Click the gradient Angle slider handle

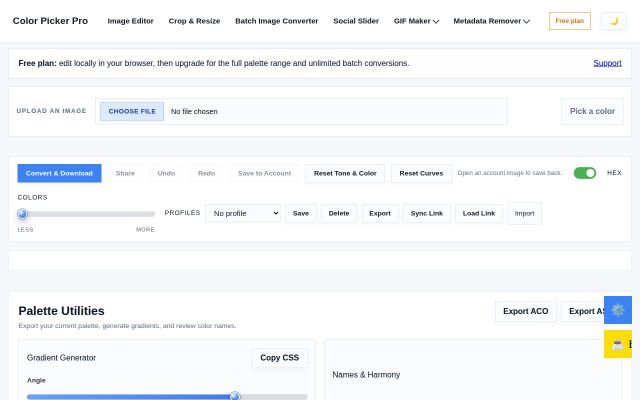pos(235,396)
